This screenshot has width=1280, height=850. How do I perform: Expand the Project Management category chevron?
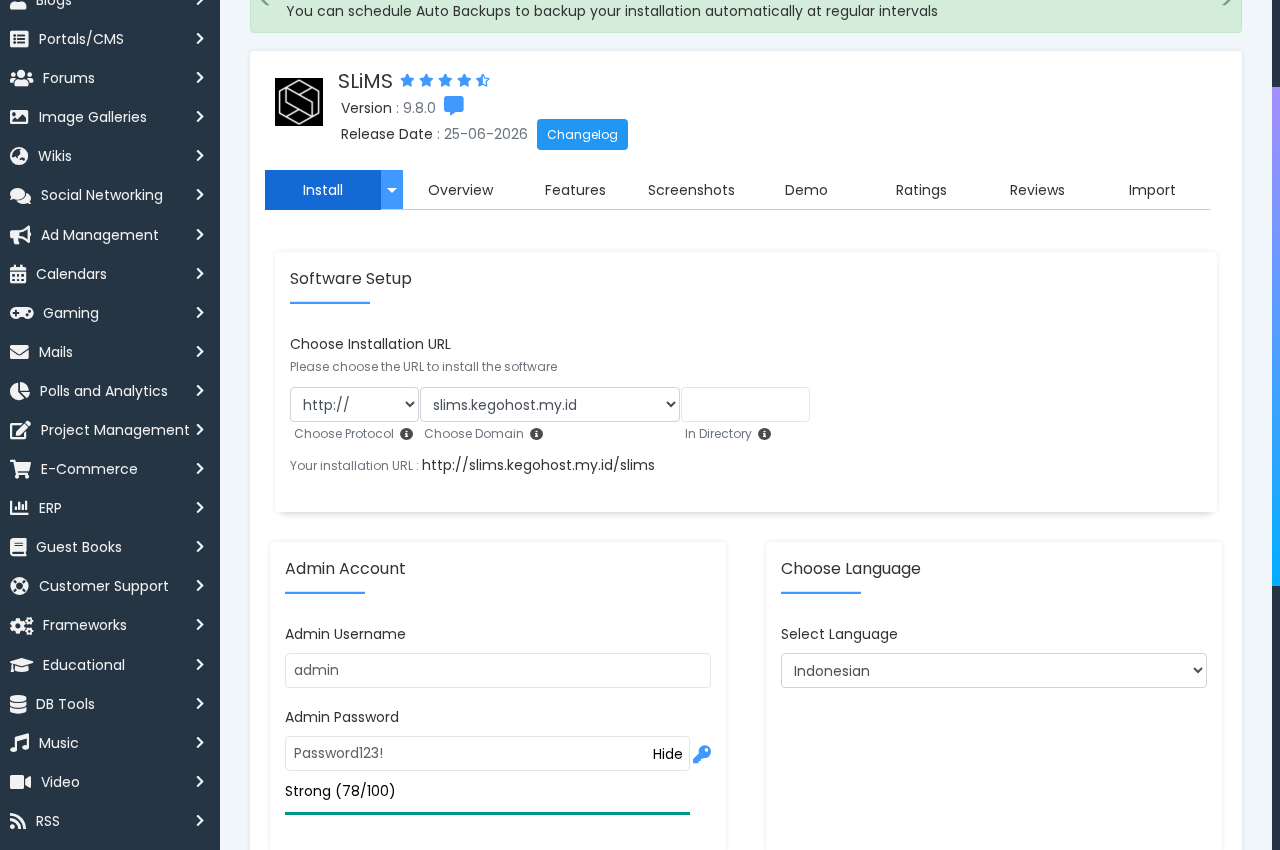[x=200, y=430]
